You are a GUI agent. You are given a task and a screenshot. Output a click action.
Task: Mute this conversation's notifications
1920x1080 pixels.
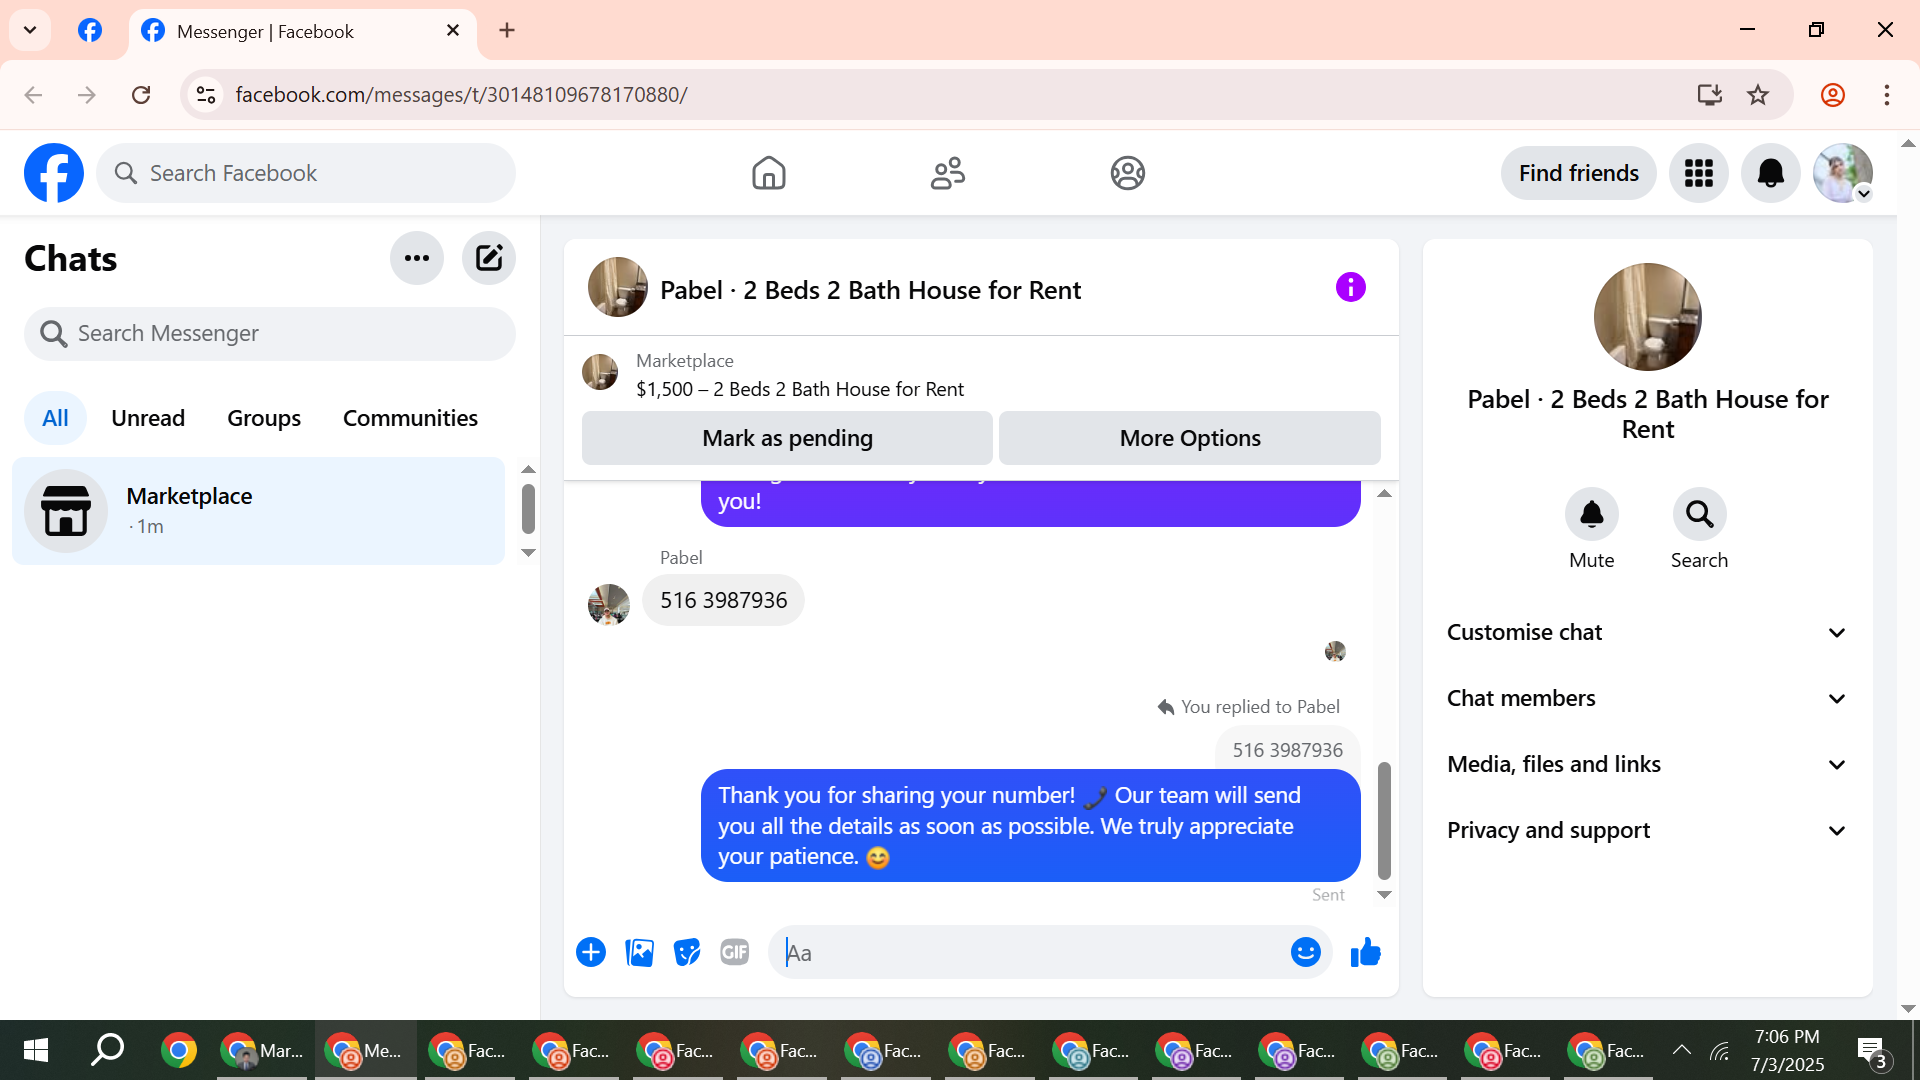[x=1591, y=515]
